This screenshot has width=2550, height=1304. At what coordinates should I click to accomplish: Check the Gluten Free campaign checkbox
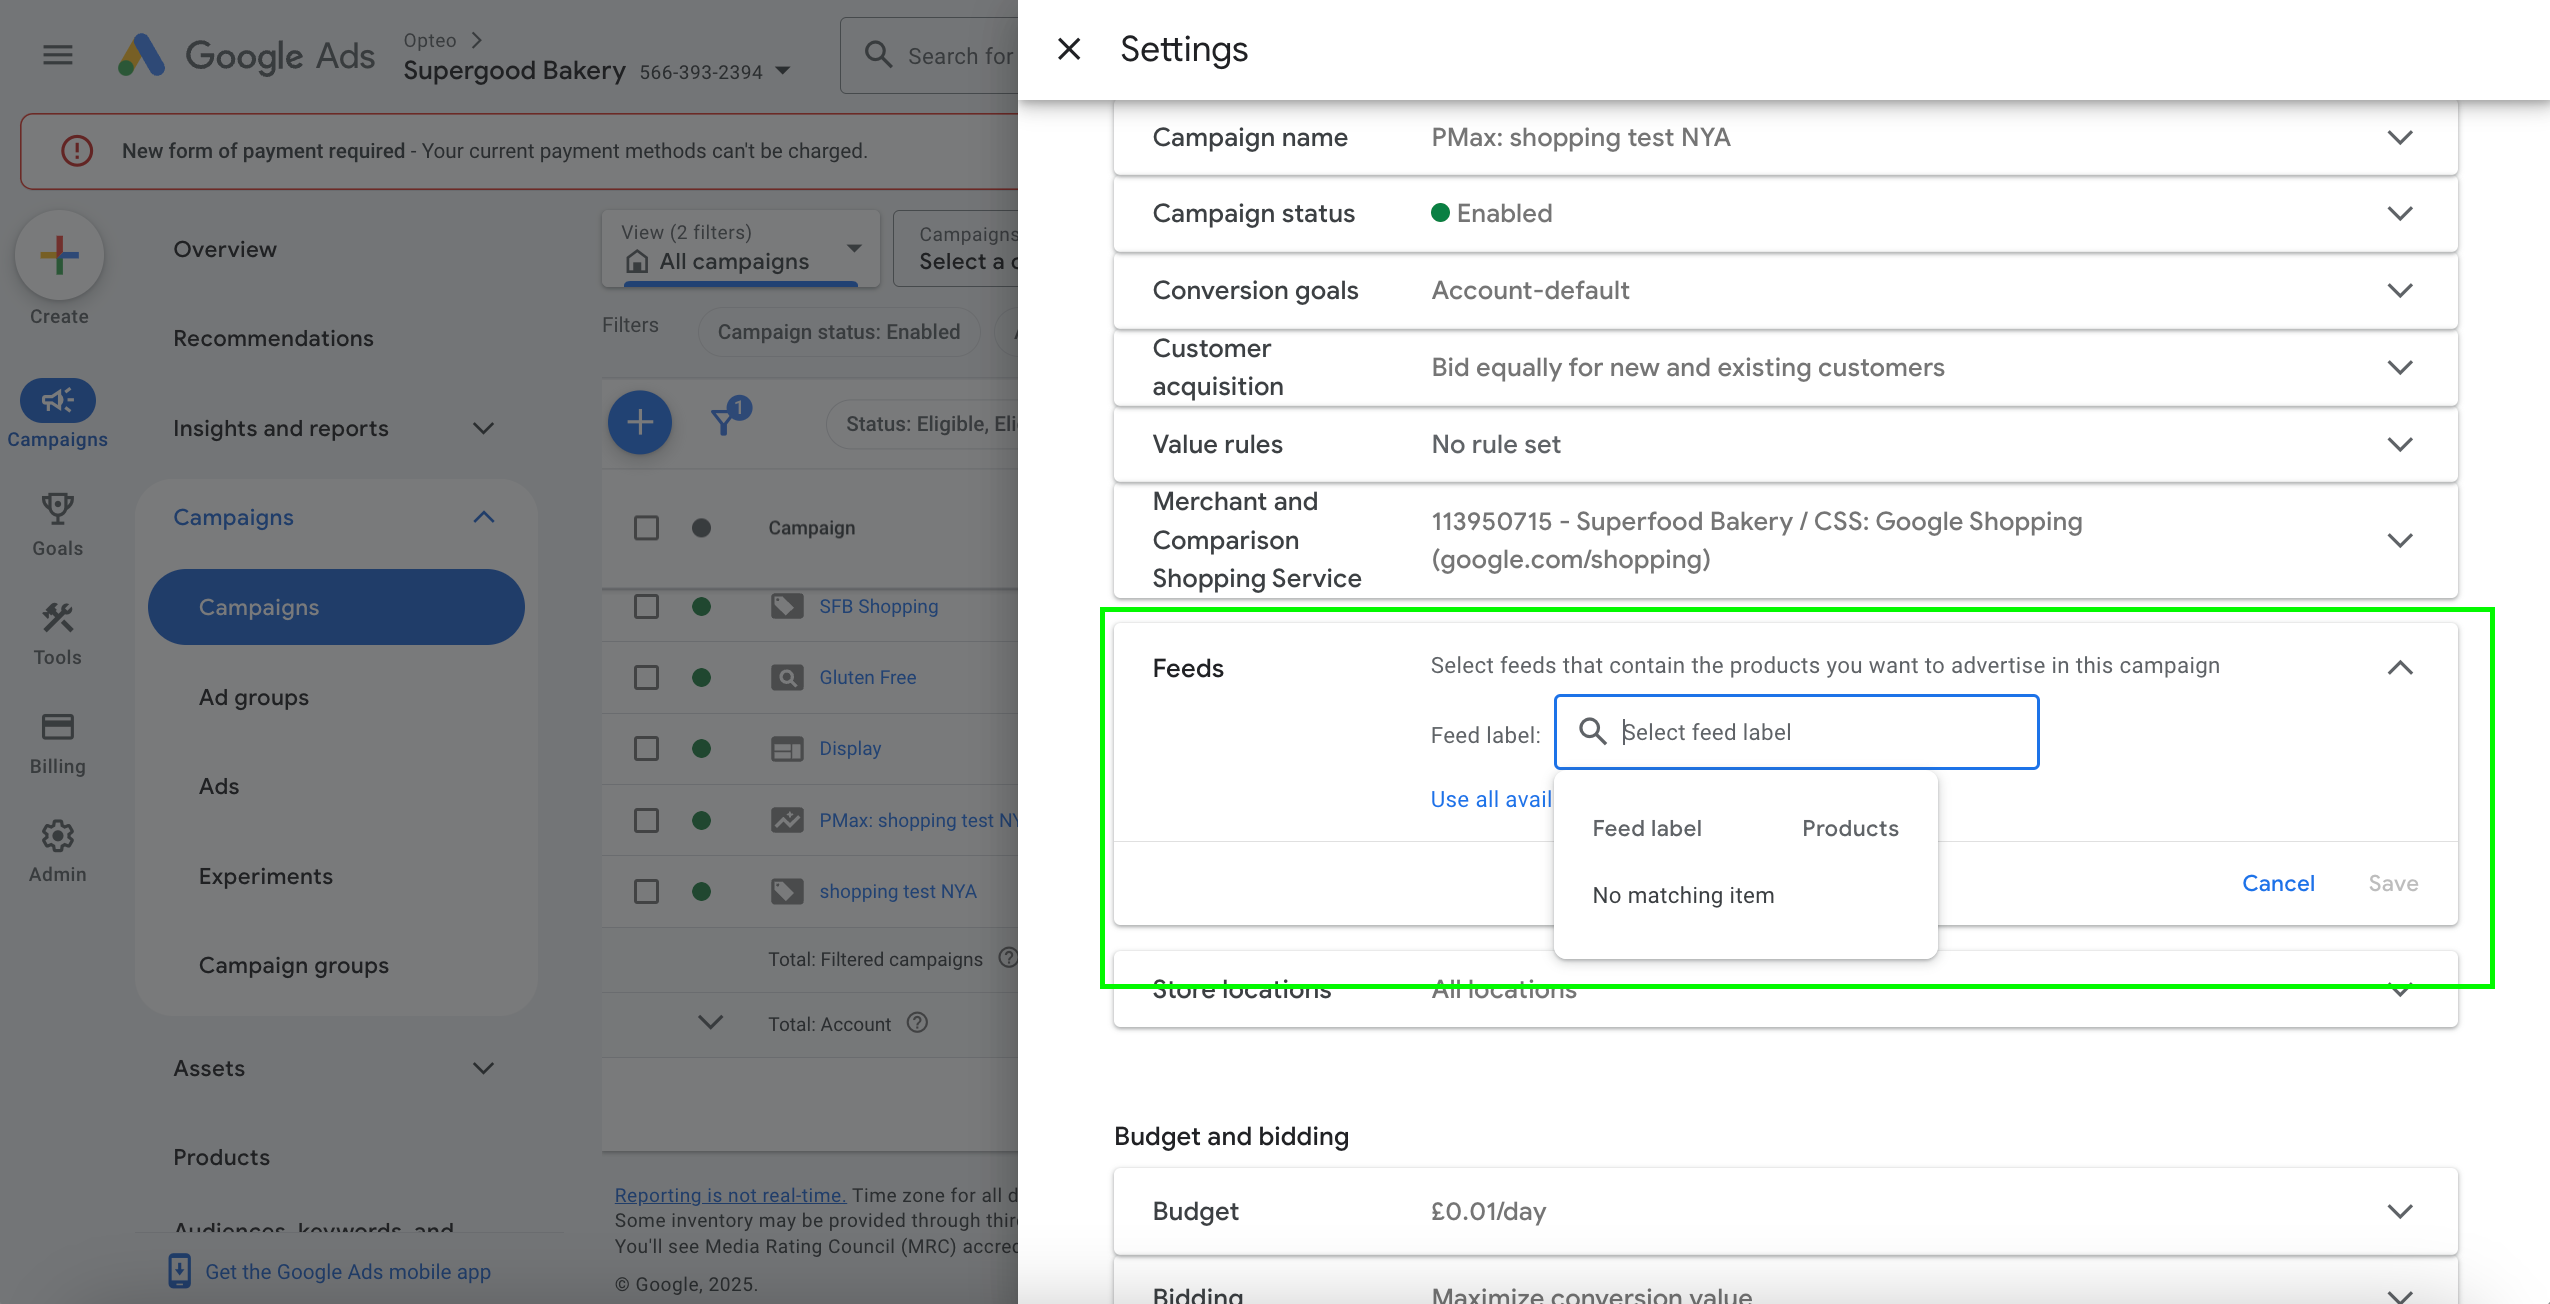pyautogui.click(x=647, y=677)
